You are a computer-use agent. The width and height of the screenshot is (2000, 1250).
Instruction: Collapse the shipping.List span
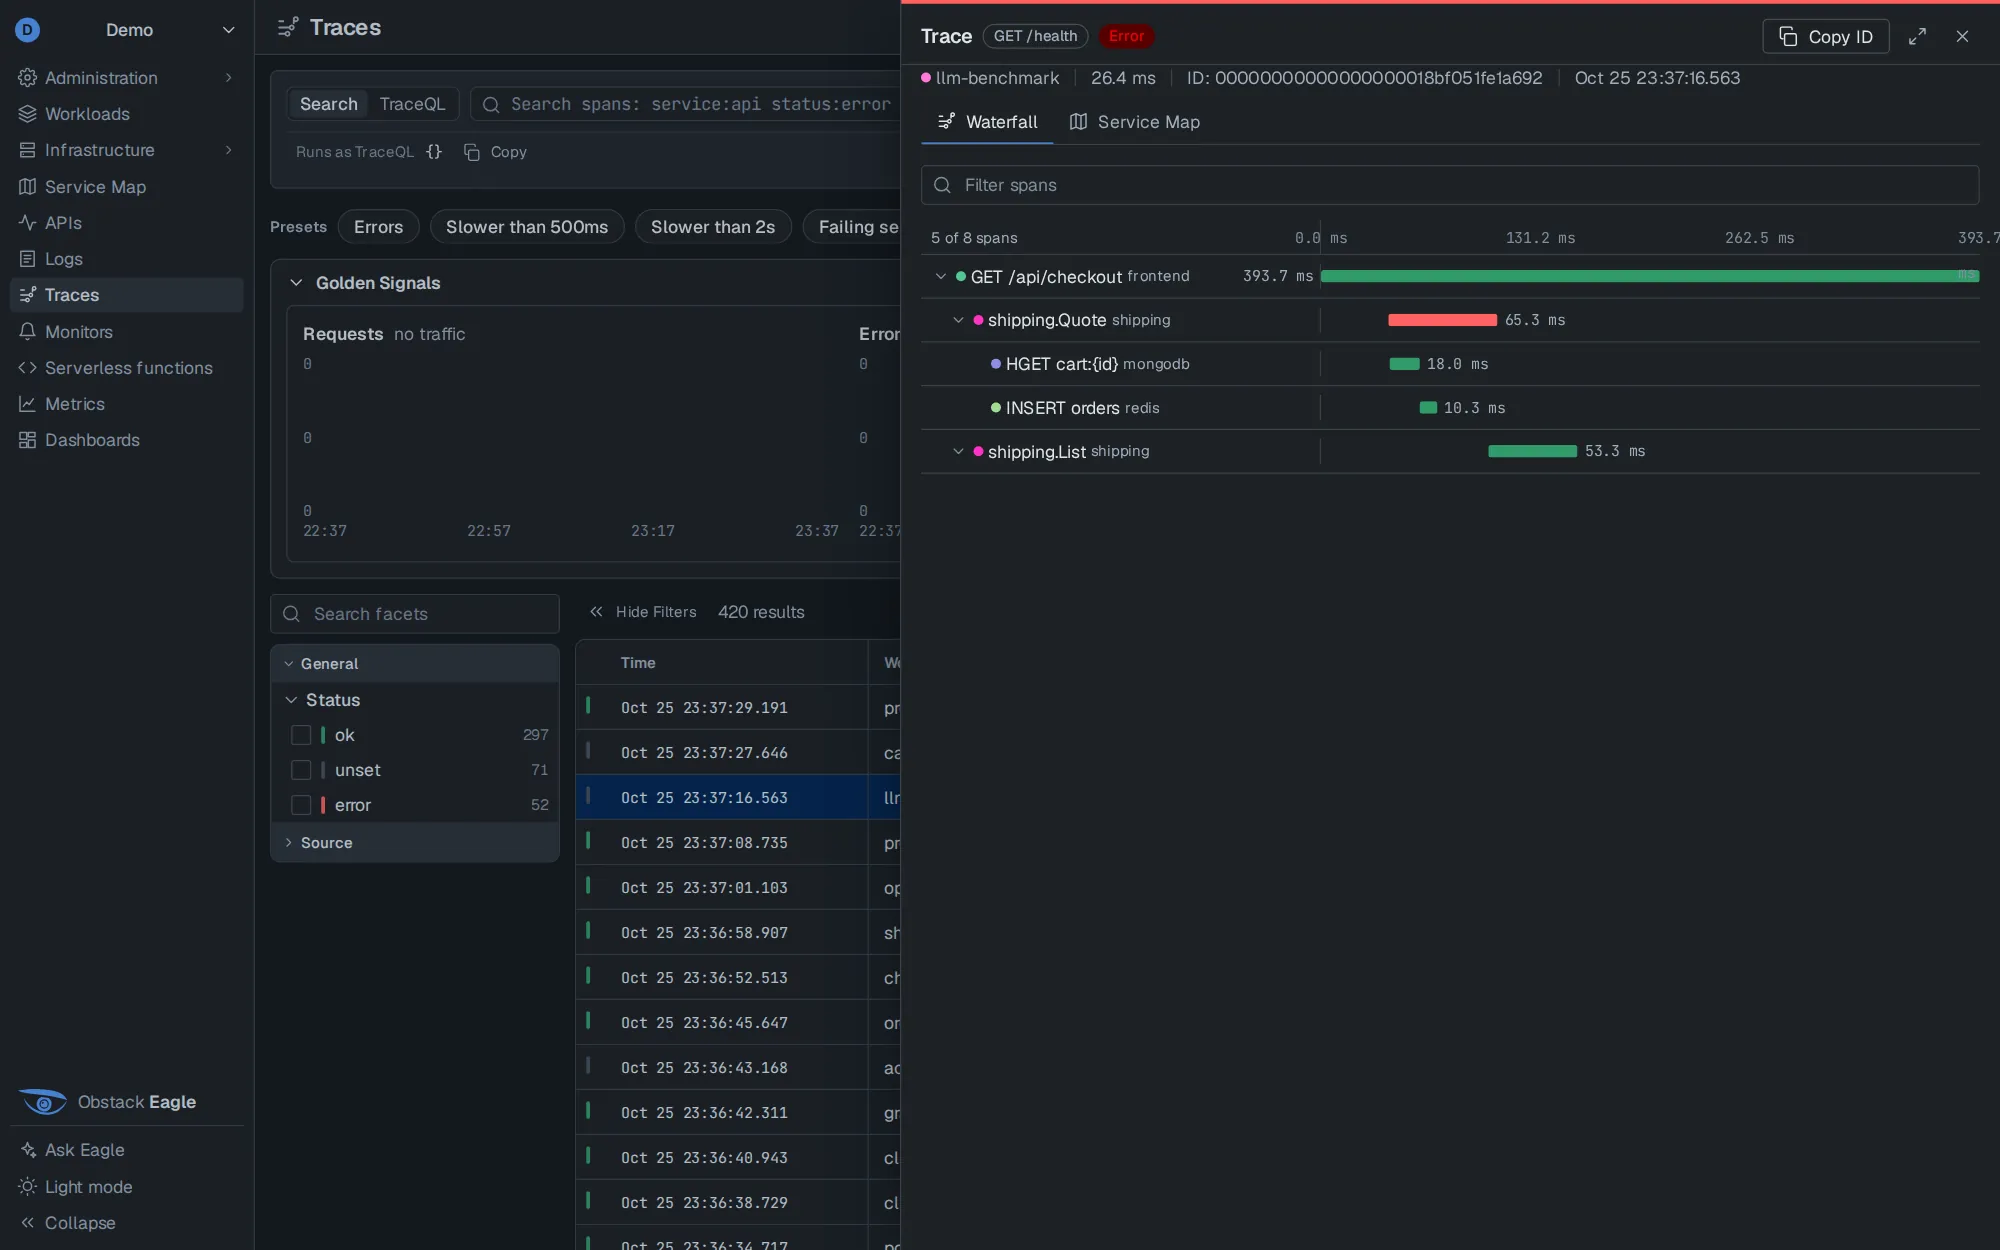click(958, 452)
